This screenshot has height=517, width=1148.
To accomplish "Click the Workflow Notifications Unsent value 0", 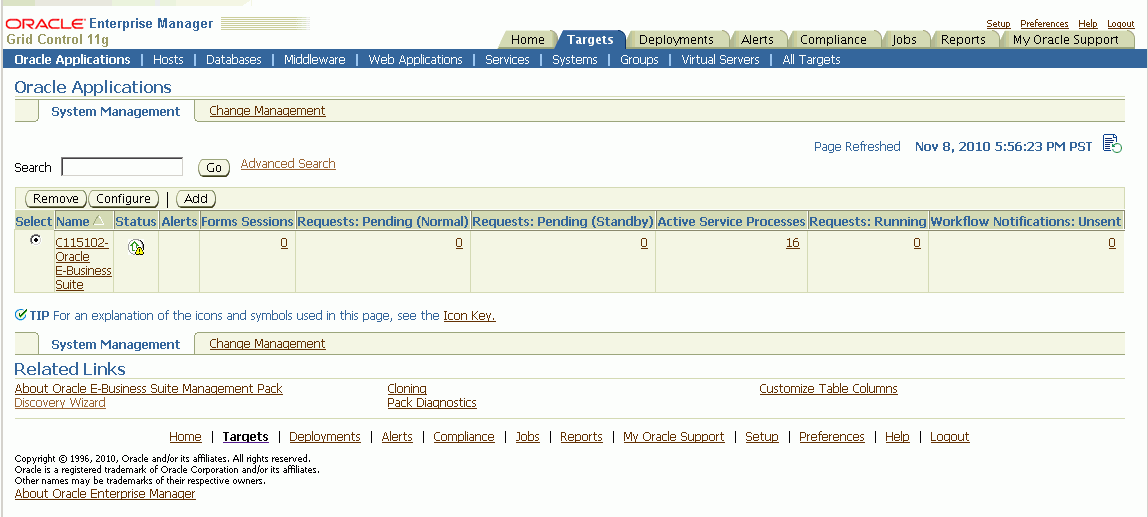I will tap(1112, 243).
